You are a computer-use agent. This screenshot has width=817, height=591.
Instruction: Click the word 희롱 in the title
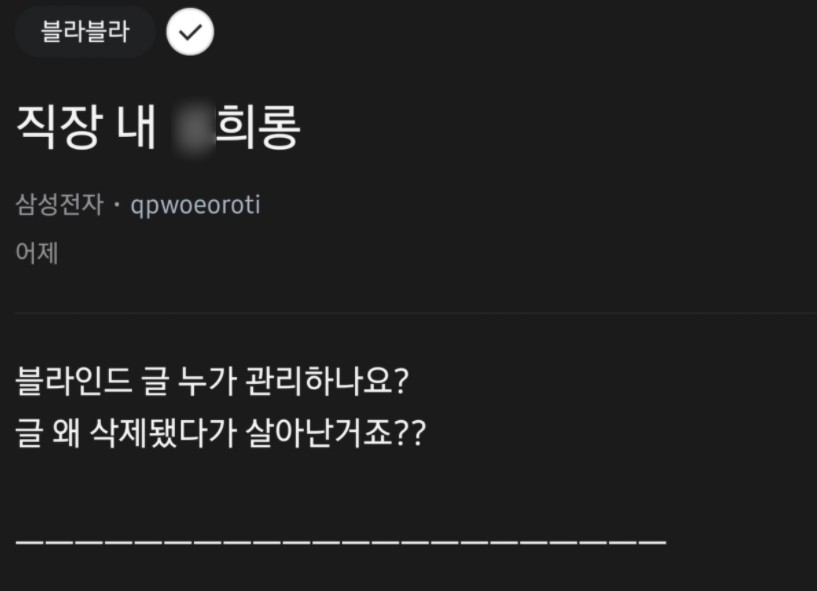point(258,128)
